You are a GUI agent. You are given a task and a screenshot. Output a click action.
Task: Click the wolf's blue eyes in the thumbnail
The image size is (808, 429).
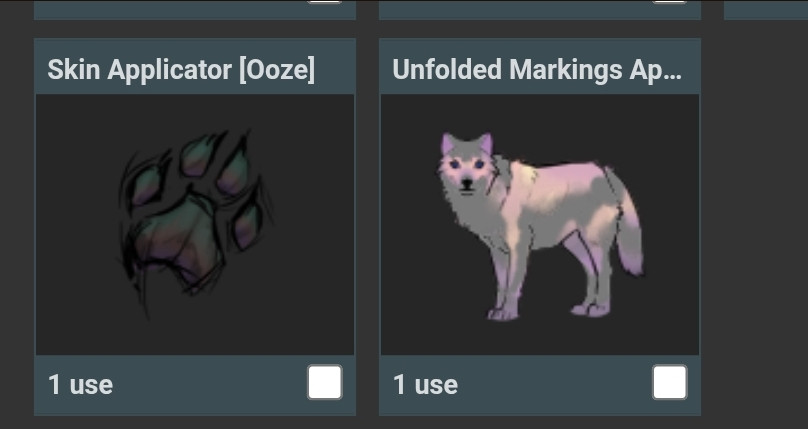click(467, 164)
